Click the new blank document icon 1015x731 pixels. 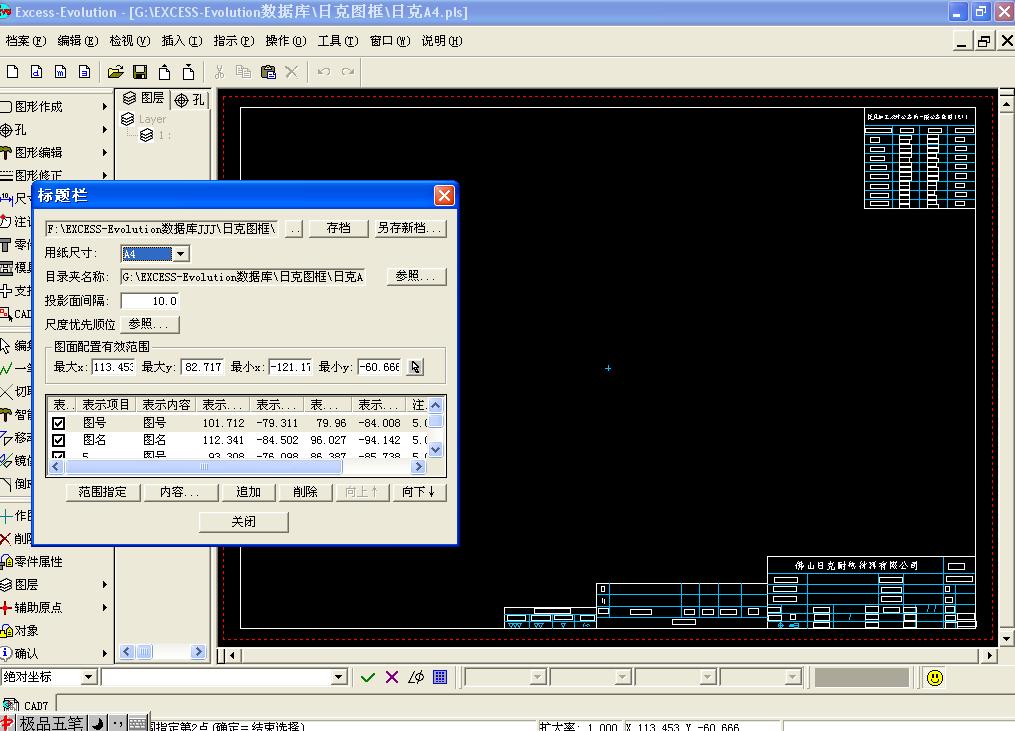click(x=12, y=72)
